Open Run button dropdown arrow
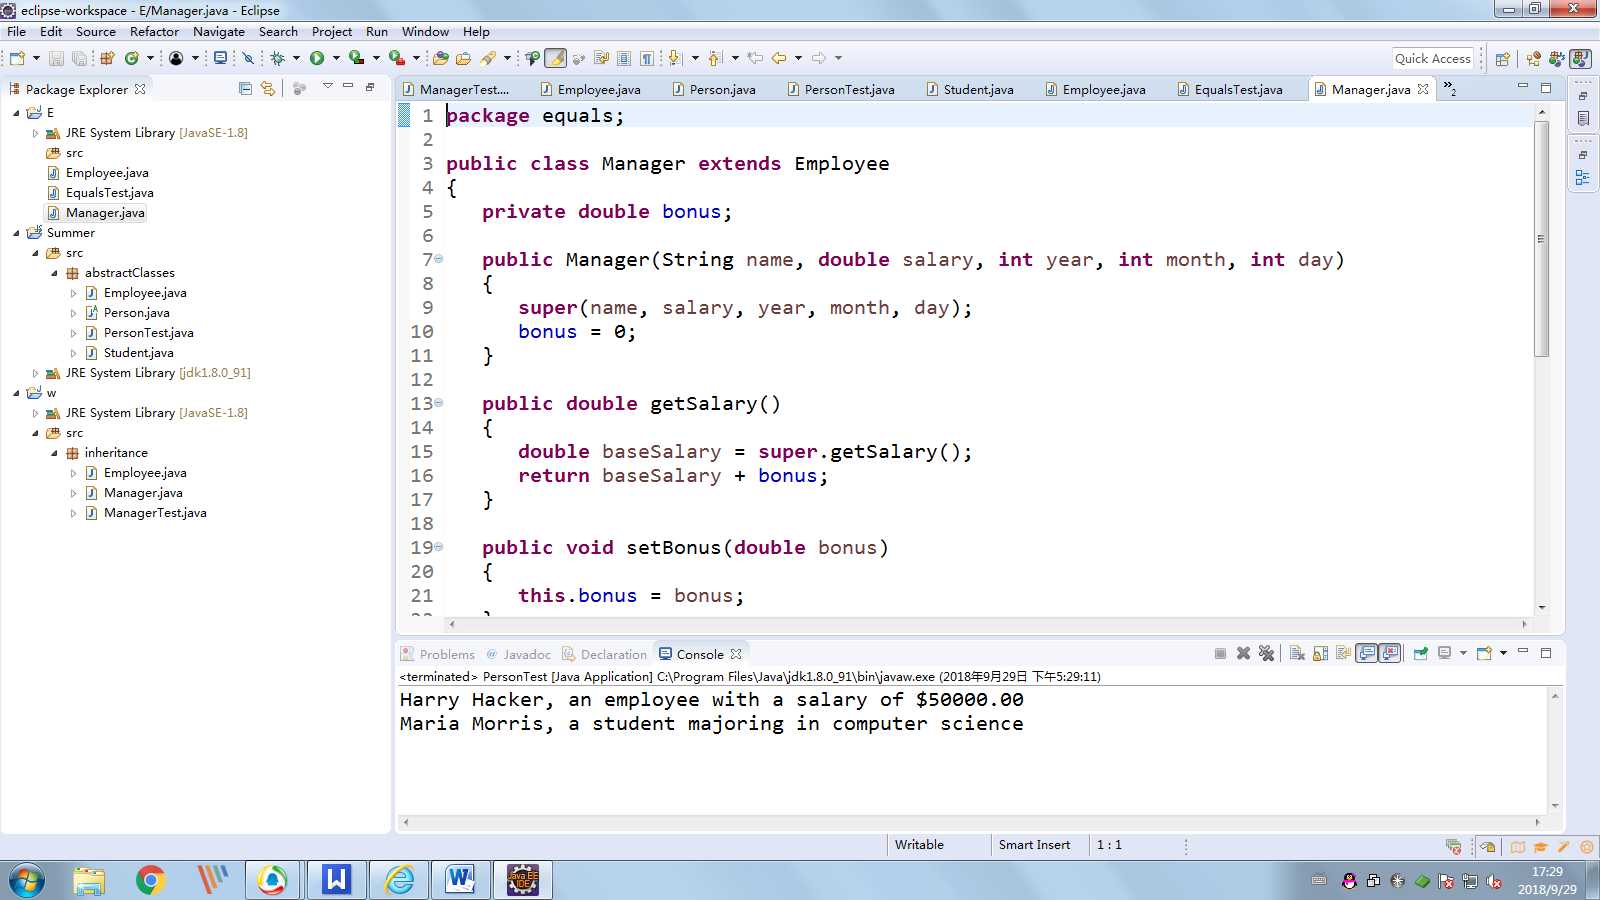The image size is (1600, 900). (336, 58)
